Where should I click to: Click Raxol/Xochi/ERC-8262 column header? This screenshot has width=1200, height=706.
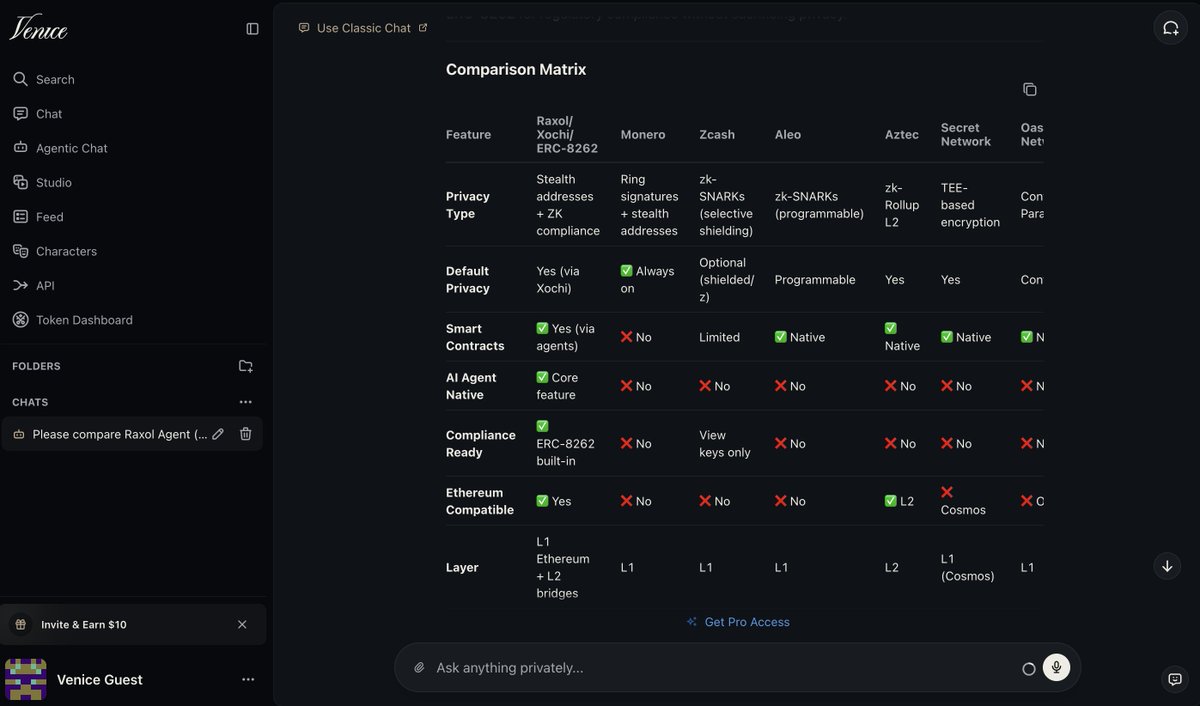pyautogui.click(x=567, y=134)
